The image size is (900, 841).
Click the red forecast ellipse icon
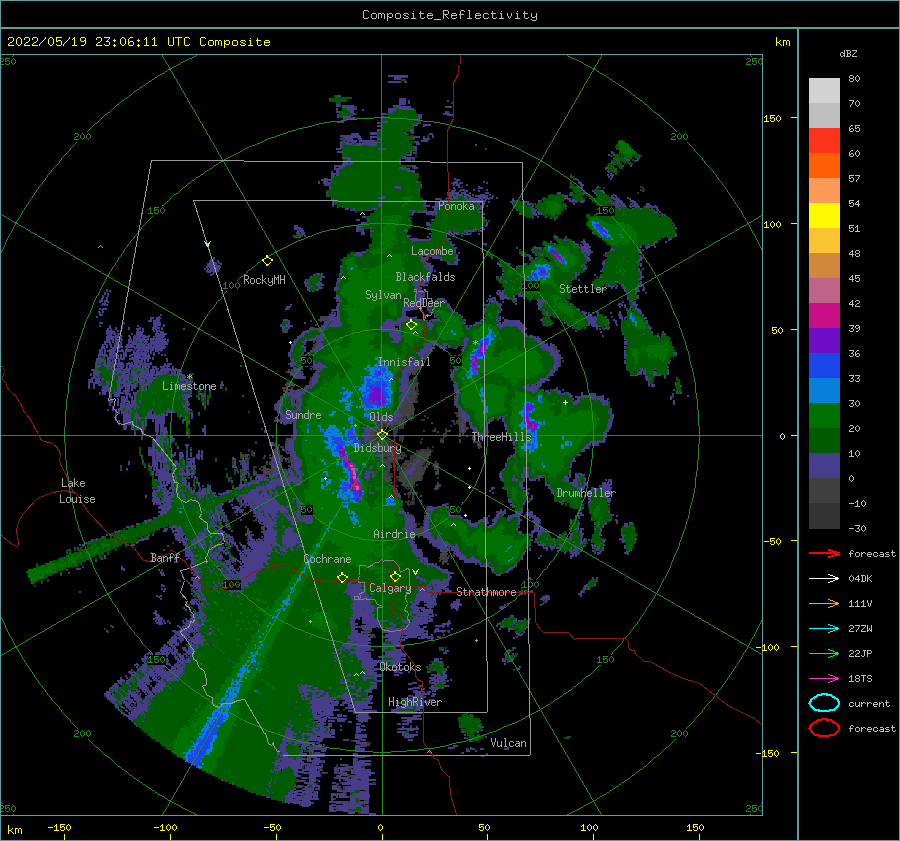tap(824, 728)
